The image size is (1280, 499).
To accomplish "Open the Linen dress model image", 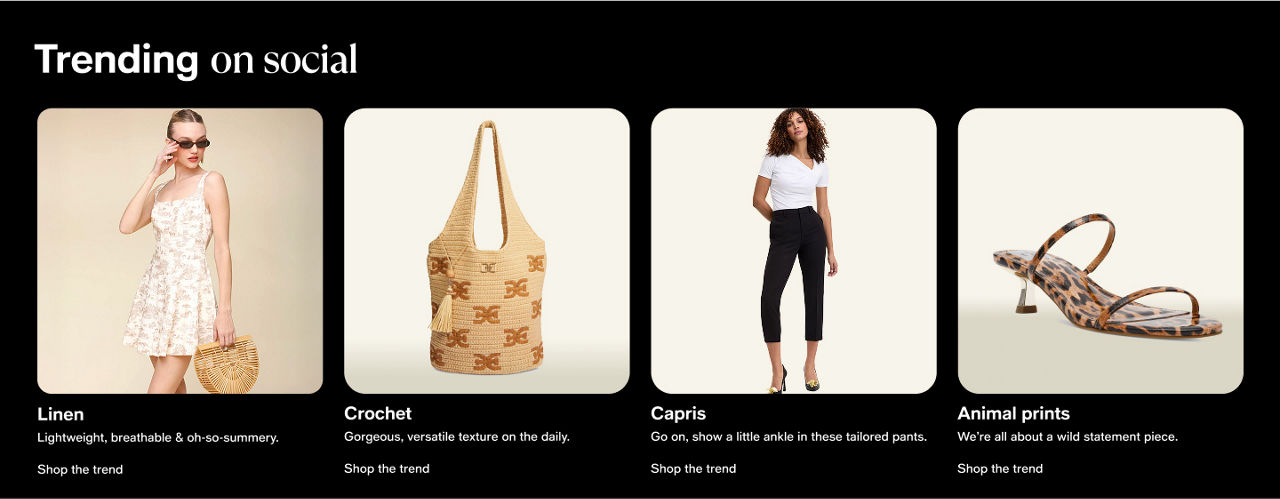I will click(x=180, y=251).
